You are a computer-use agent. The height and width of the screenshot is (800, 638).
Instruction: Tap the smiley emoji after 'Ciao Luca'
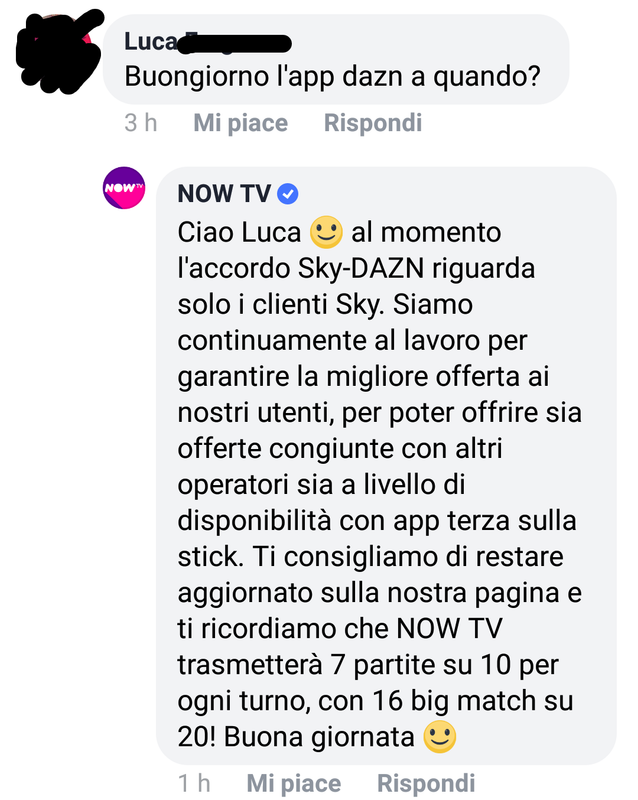(326, 232)
